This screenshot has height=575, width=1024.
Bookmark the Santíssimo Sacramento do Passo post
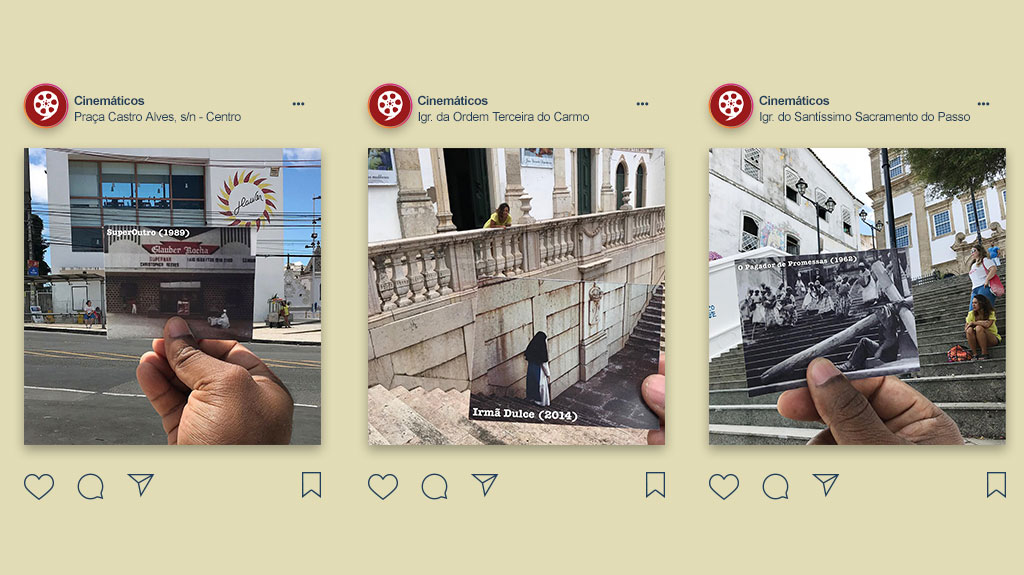click(x=996, y=485)
